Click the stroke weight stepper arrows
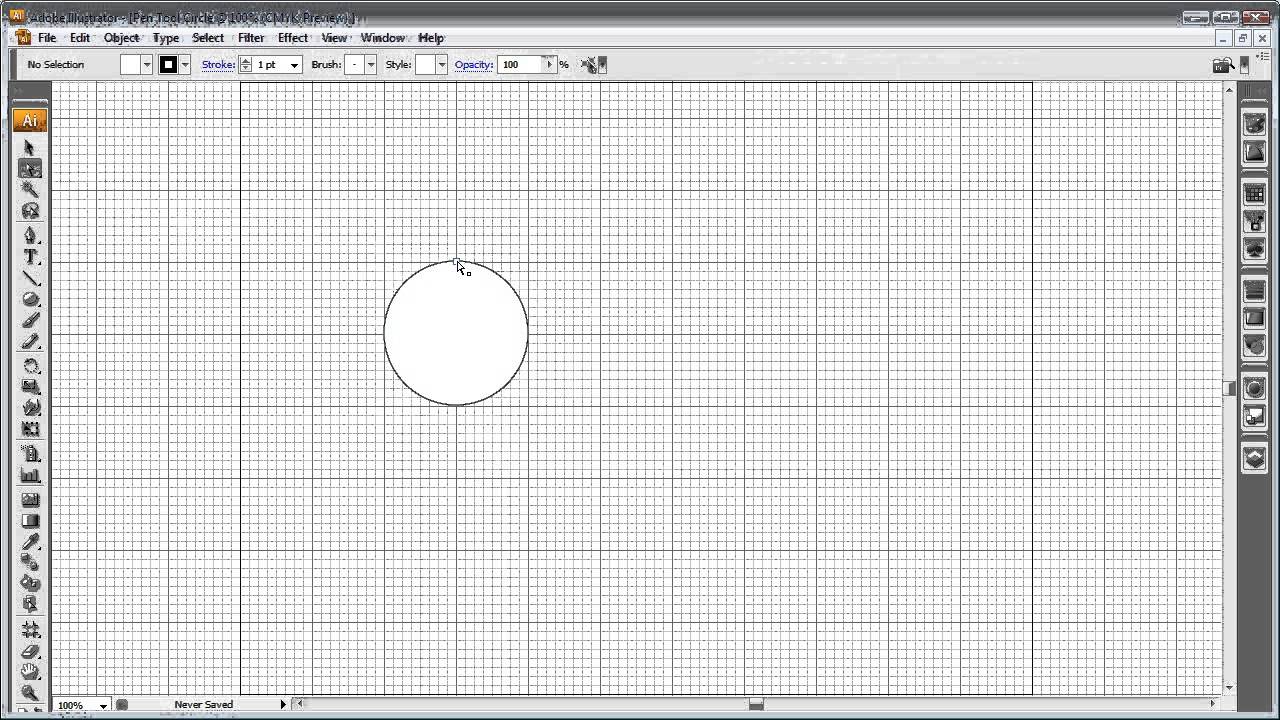Image resolution: width=1280 pixels, height=720 pixels. coord(246,65)
